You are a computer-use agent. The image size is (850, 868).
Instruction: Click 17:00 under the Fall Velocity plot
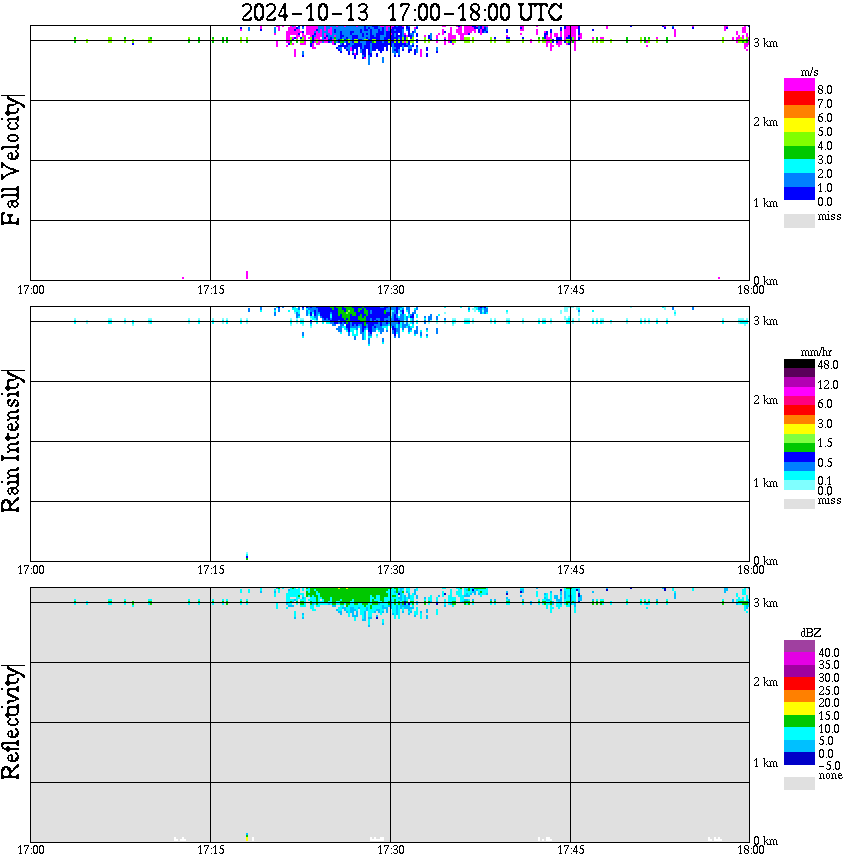(x=31, y=290)
